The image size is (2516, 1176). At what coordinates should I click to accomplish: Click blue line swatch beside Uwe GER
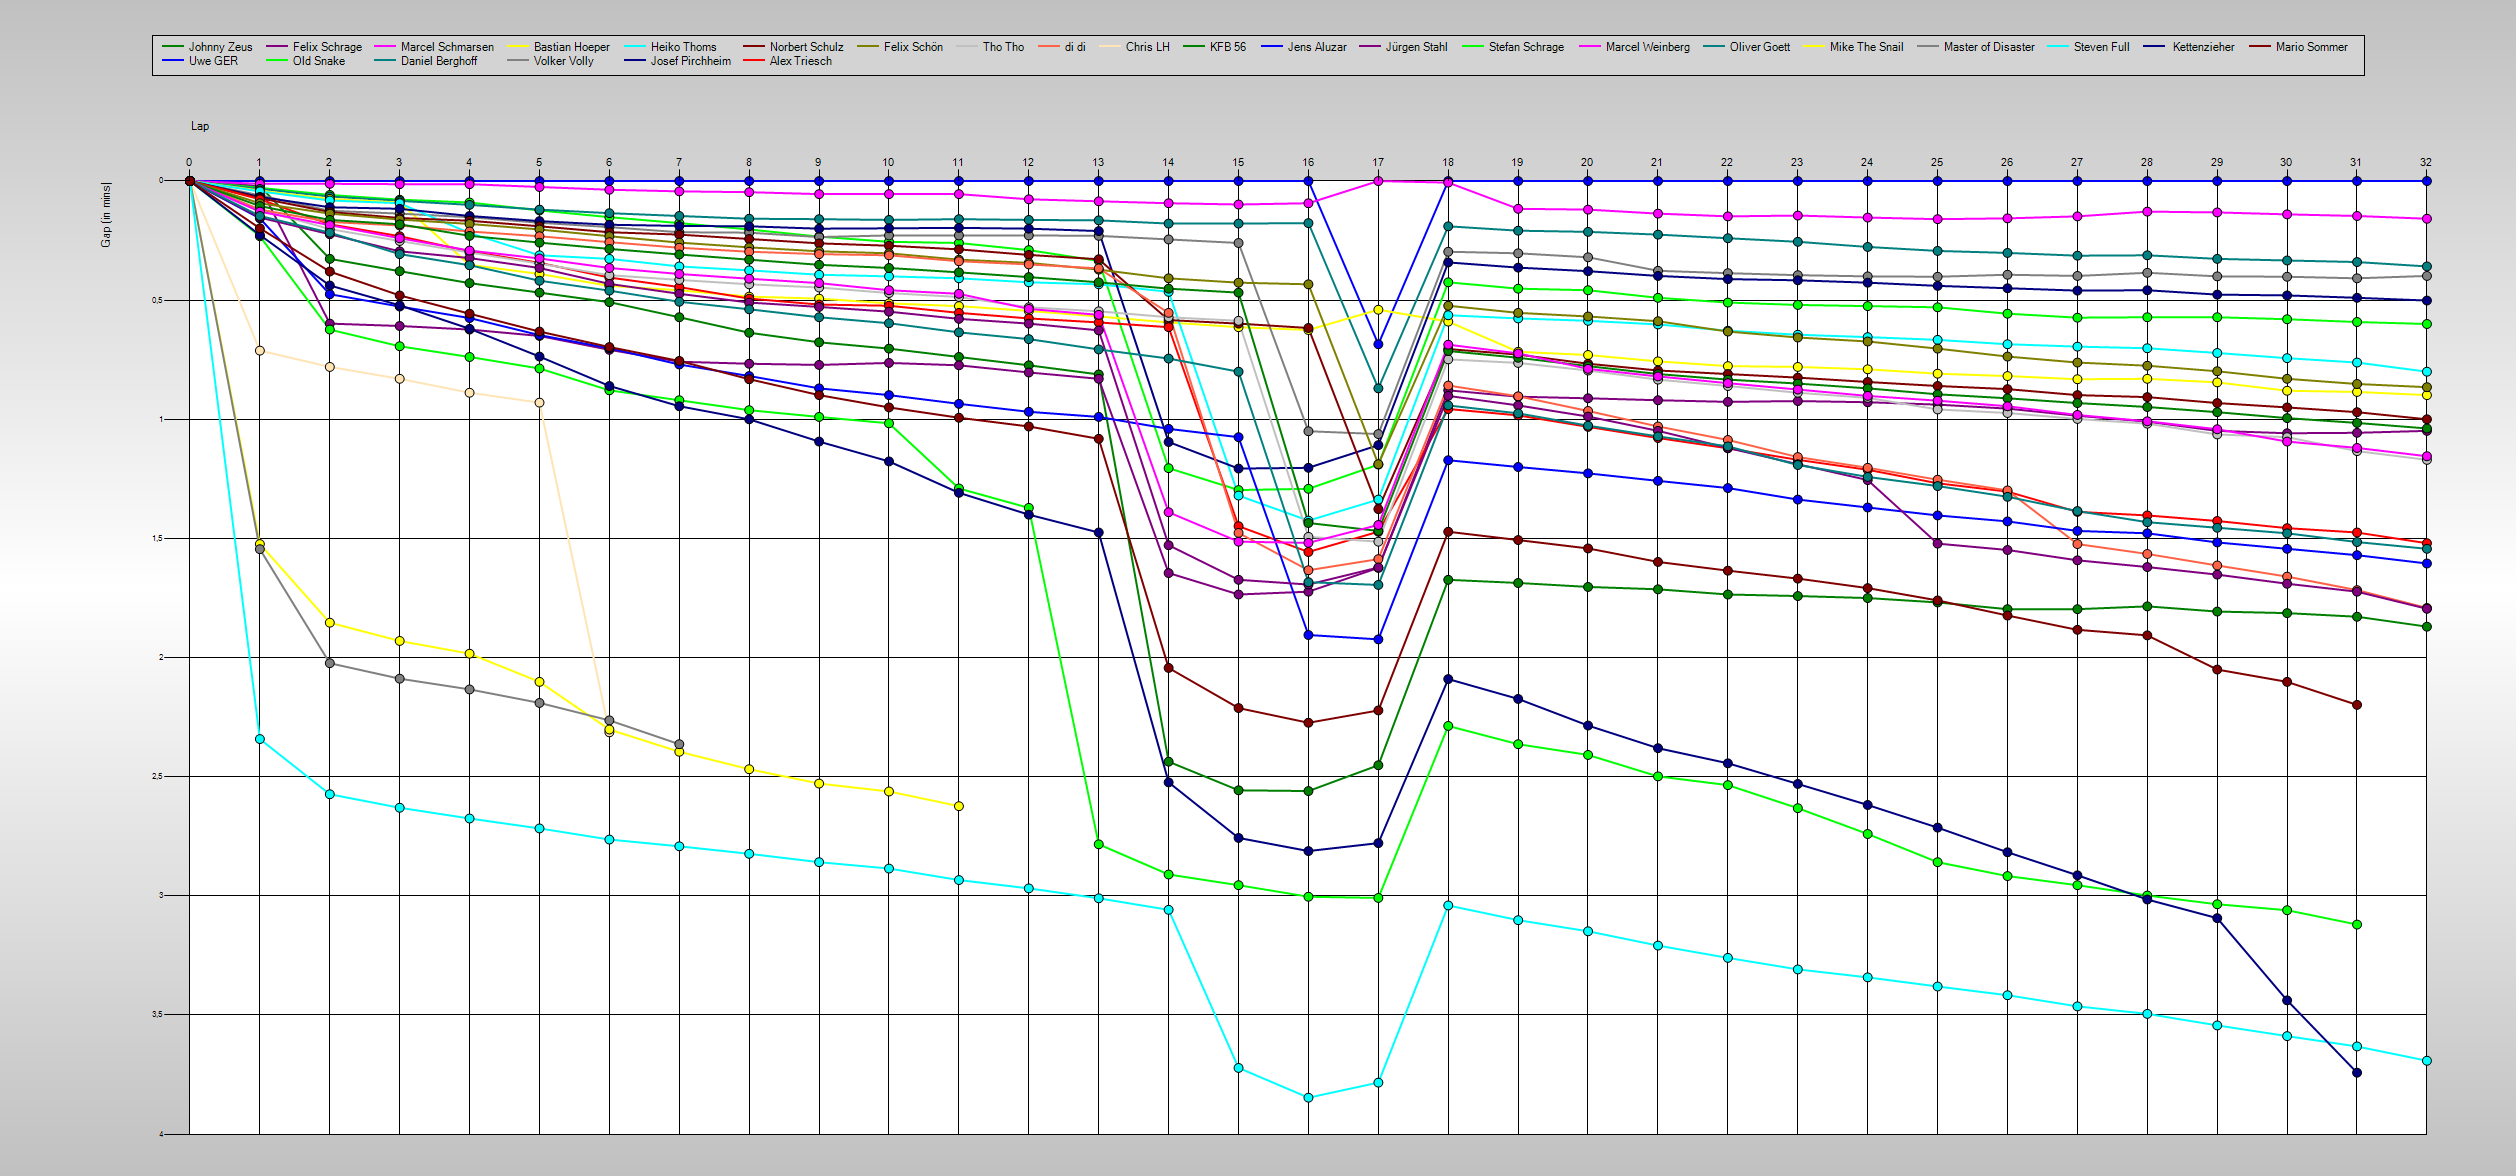(x=173, y=61)
